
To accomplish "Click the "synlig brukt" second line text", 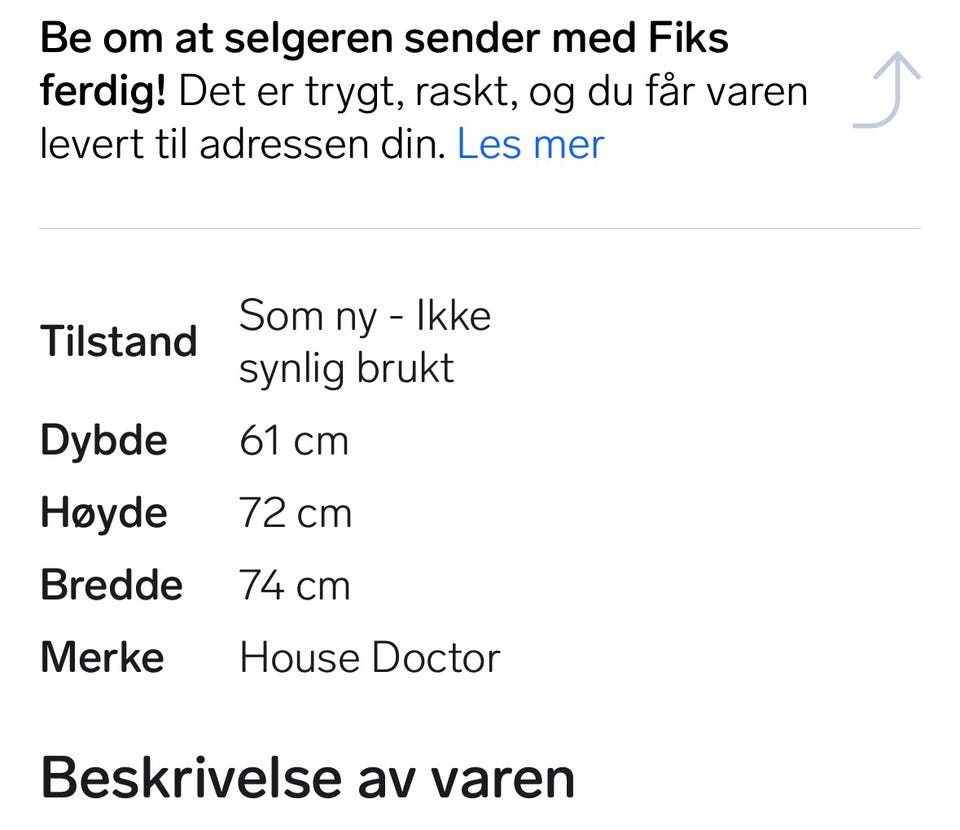I will pos(346,369).
